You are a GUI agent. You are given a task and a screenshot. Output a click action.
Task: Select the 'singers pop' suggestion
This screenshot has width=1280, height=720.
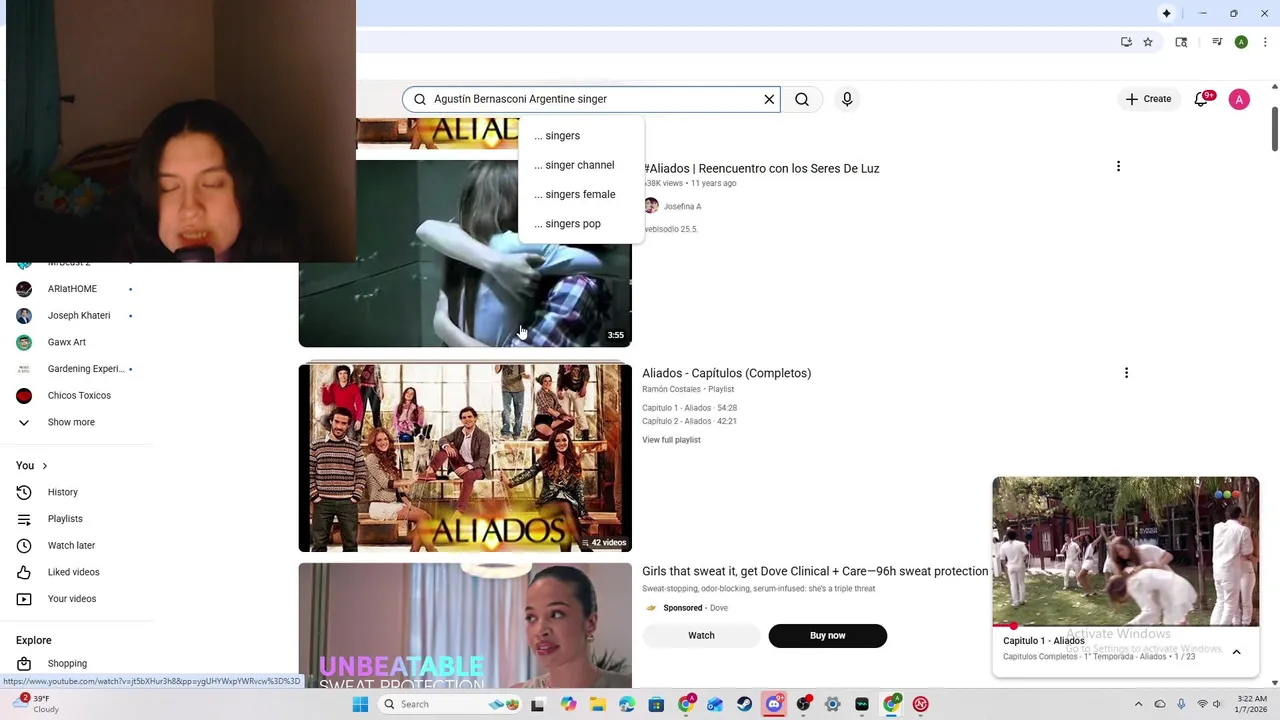(582, 223)
